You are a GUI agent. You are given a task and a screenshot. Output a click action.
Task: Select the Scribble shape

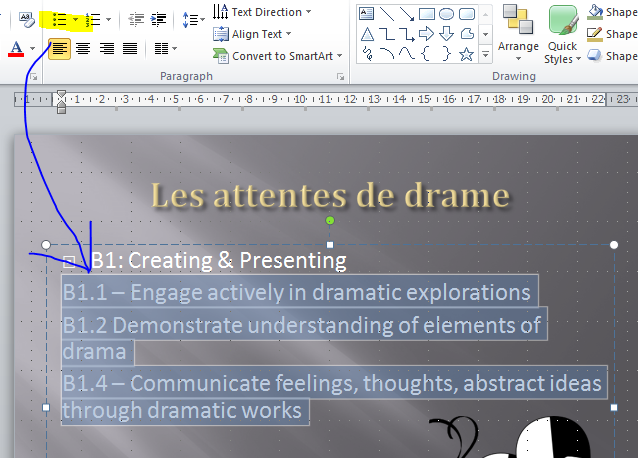point(367,53)
